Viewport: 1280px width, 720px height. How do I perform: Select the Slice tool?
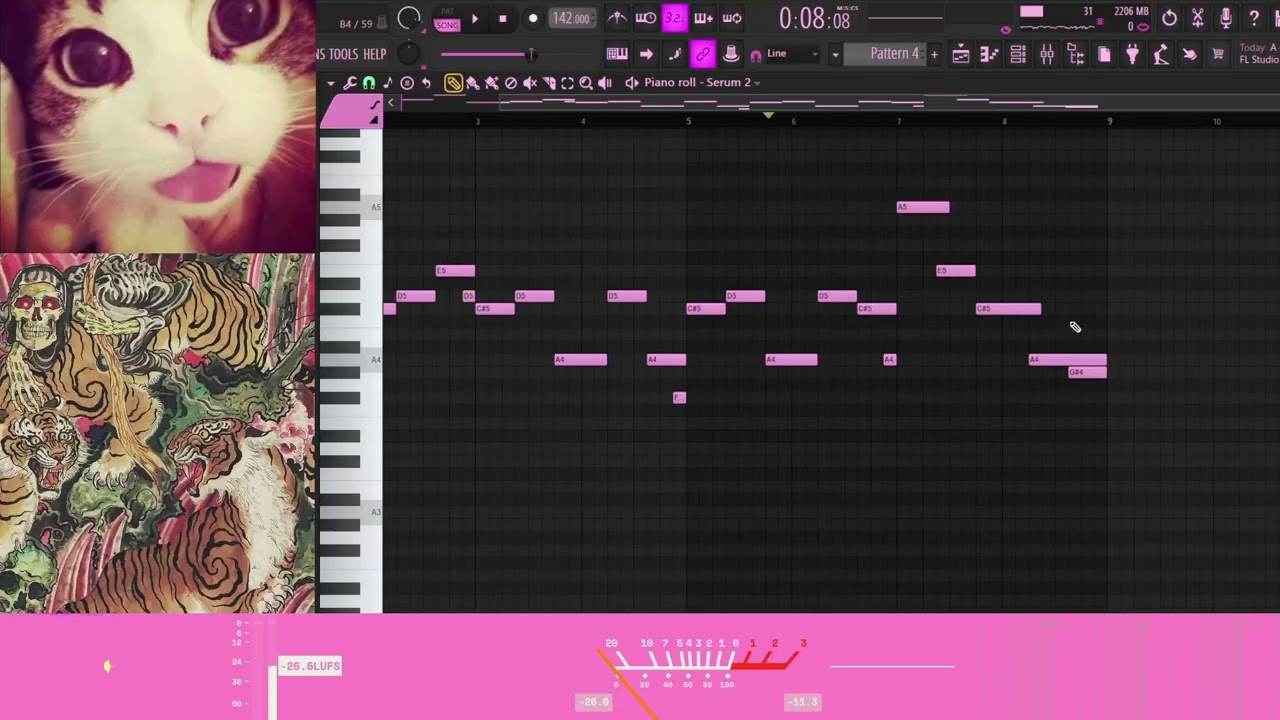pos(549,83)
